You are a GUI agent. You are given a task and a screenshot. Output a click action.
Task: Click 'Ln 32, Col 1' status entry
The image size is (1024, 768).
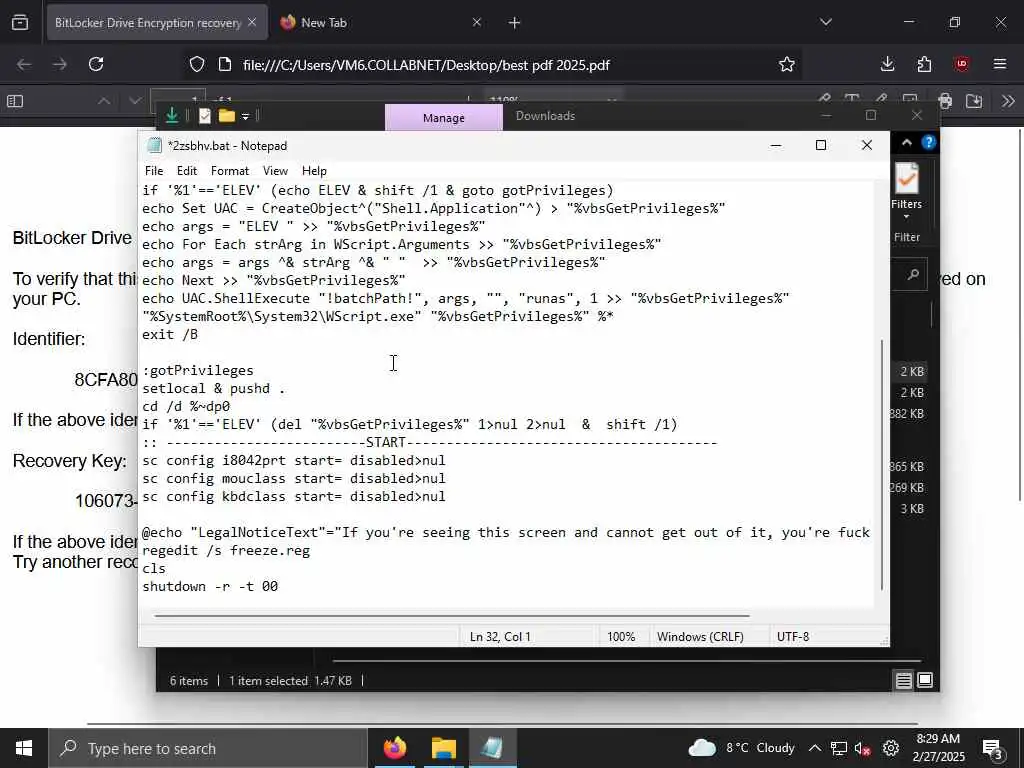[500, 636]
